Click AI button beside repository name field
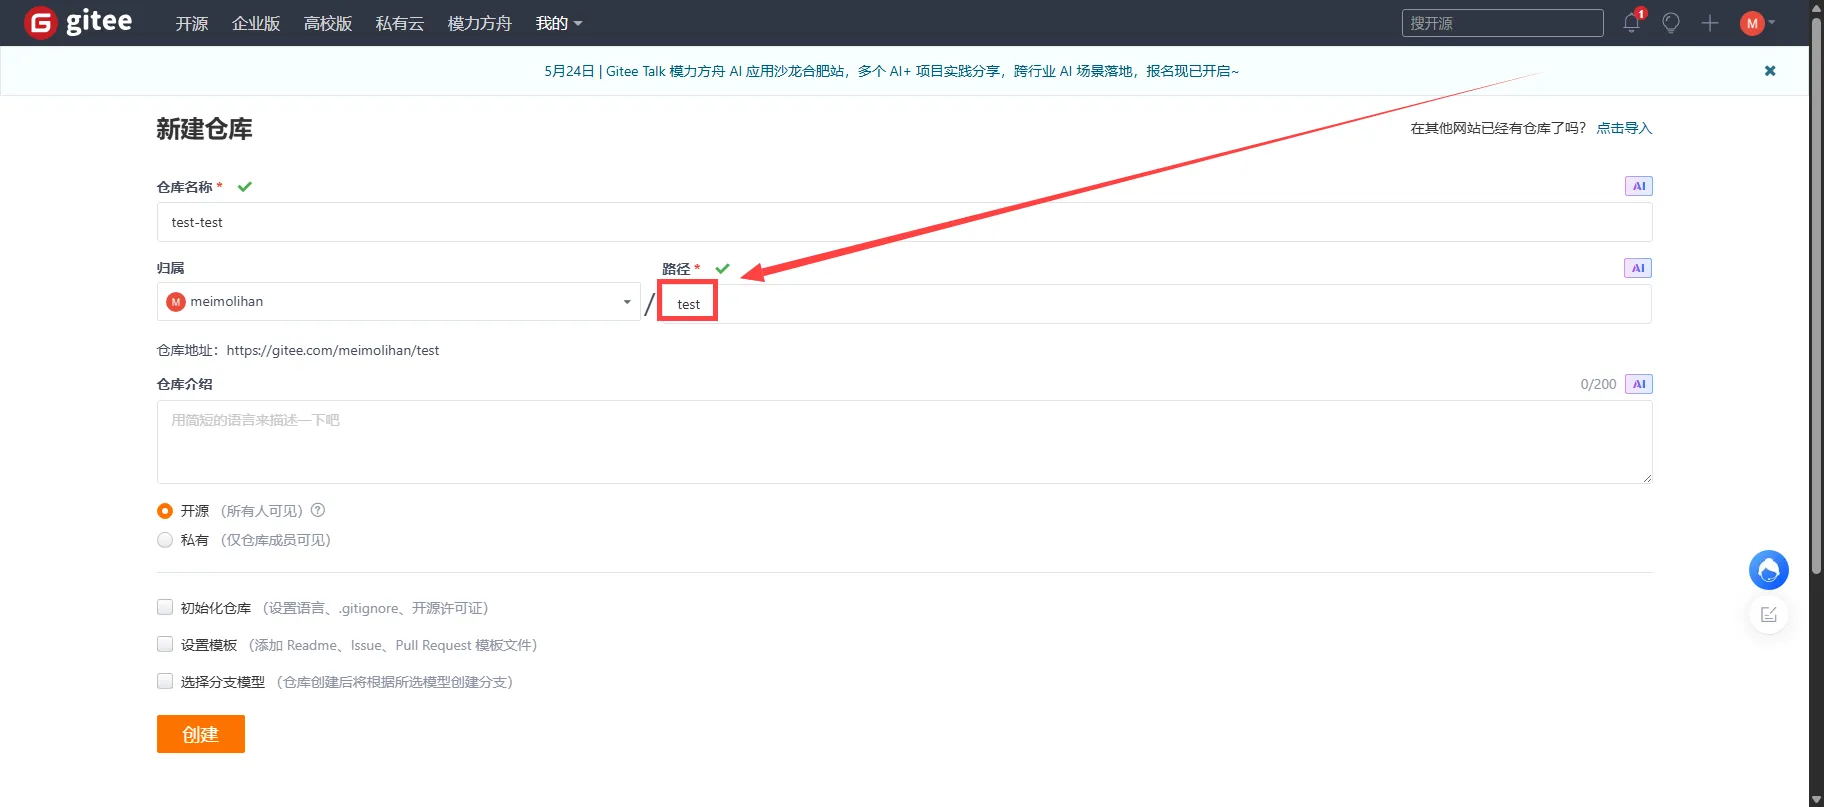 [x=1638, y=186]
